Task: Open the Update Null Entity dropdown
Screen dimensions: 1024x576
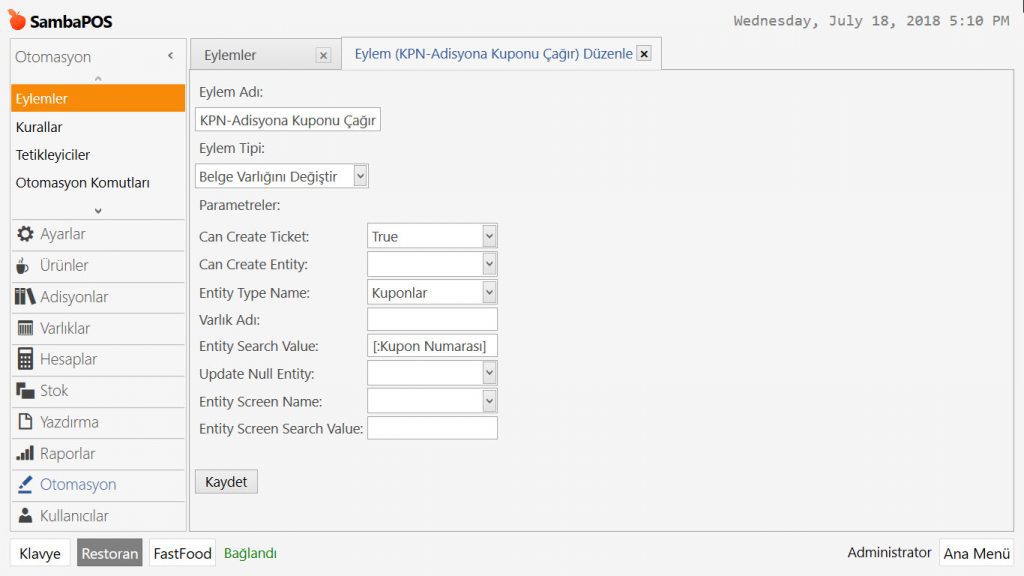Action: pyautogui.click(x=489, y=374)
